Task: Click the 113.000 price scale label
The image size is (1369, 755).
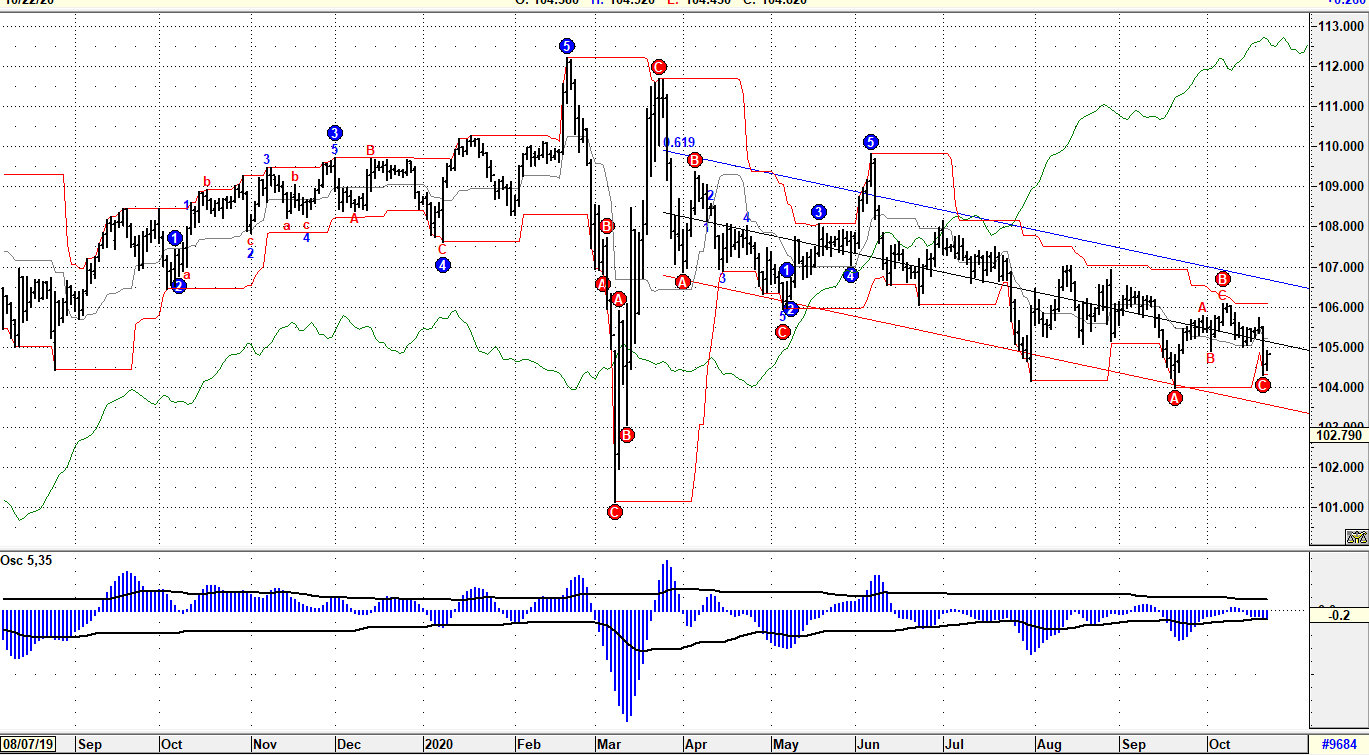Action: [1343, 27]
